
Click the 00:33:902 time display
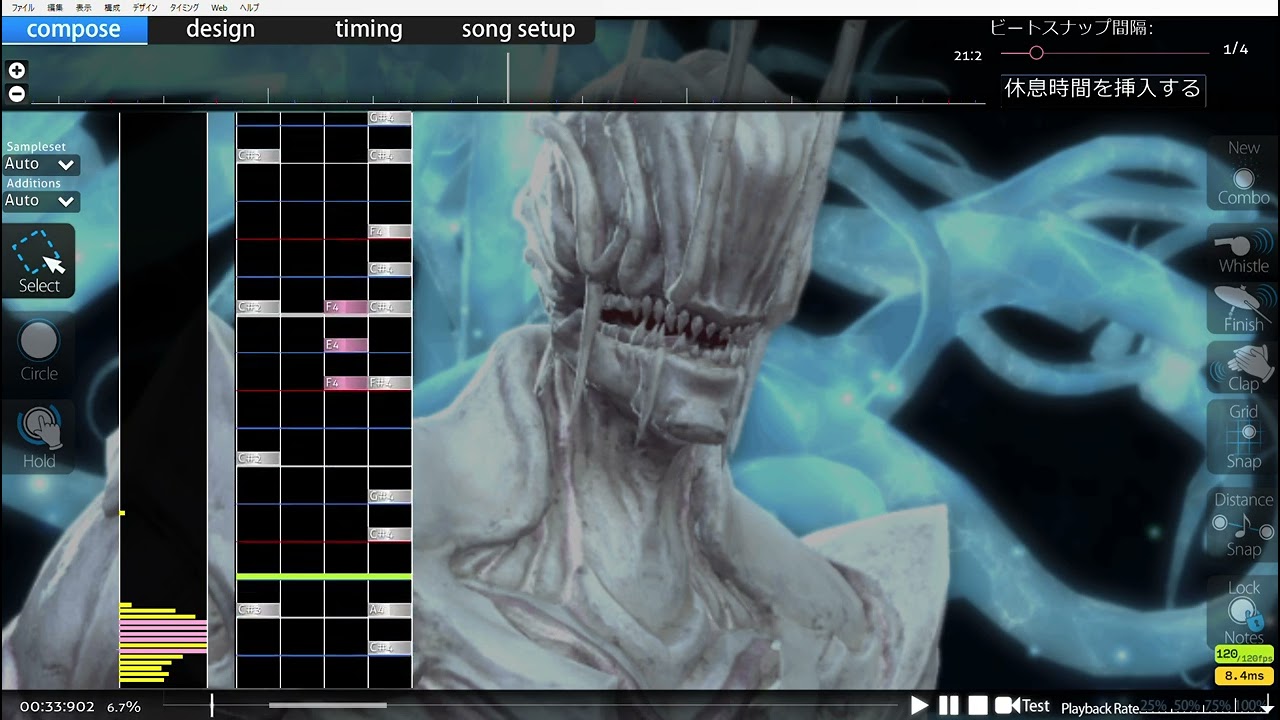[x=57, y=707]
